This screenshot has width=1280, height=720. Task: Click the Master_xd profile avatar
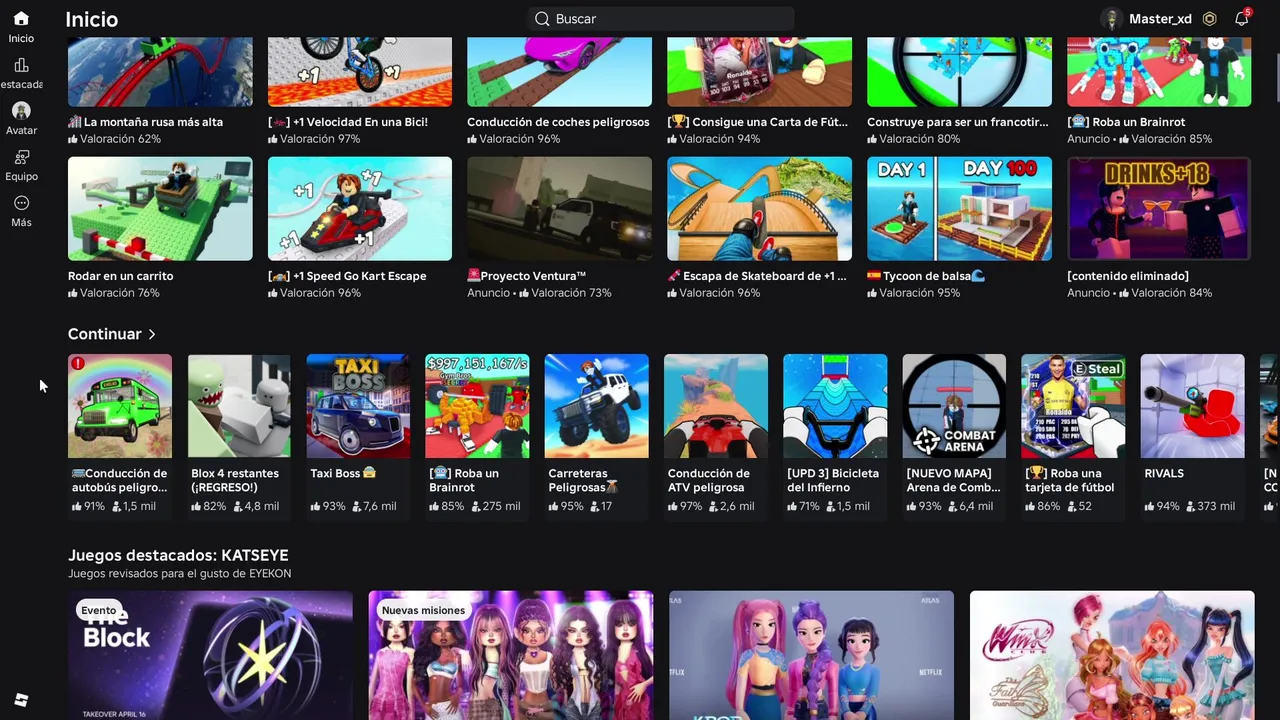(1111, 19)
